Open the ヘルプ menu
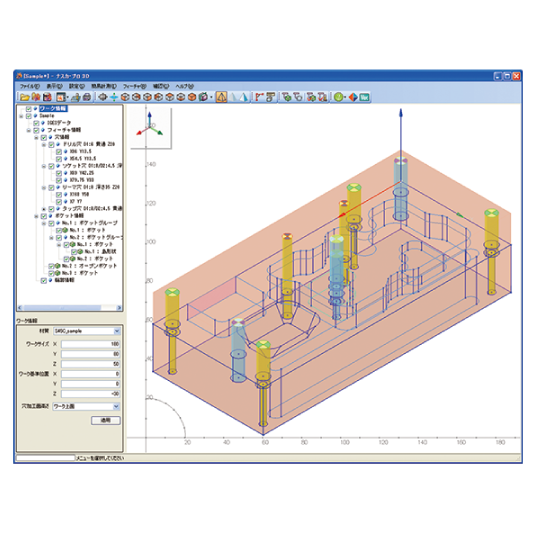 [184, 86]
